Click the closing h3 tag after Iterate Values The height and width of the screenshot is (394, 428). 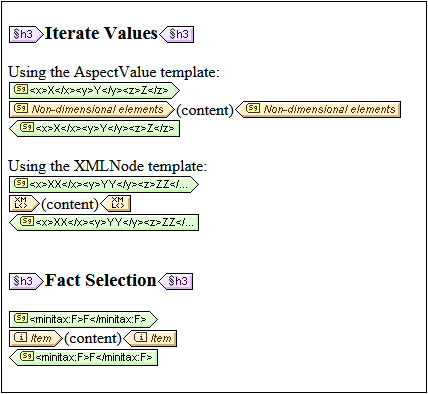tap(177, 34)
